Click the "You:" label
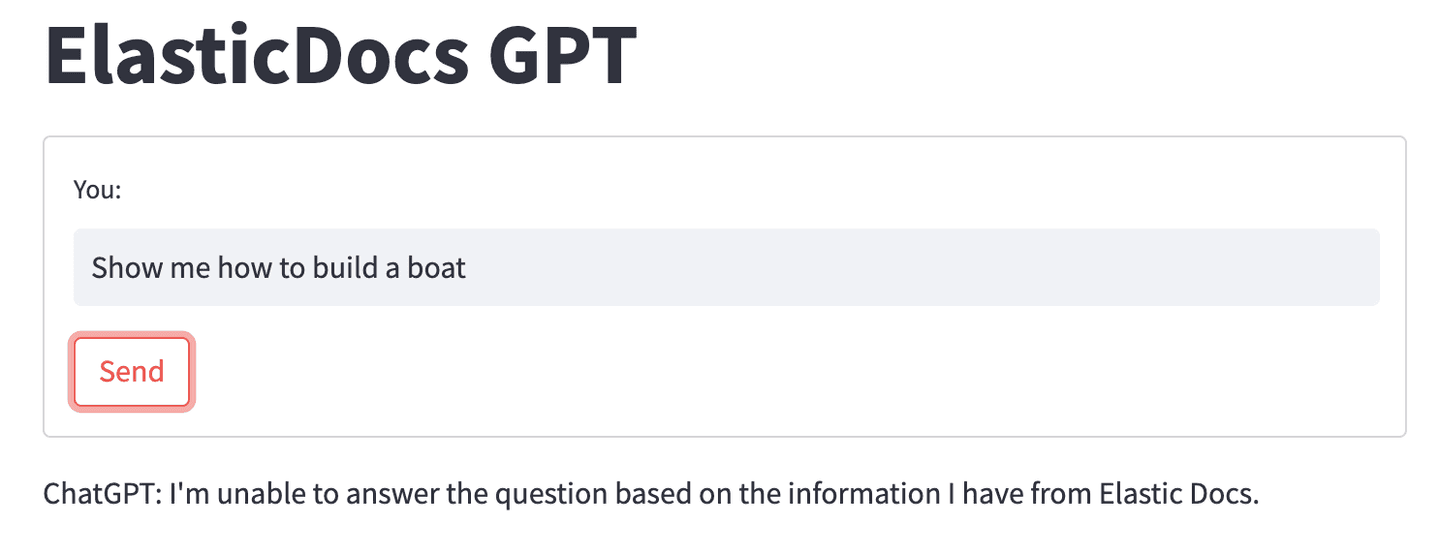Viewport: 1440px width, 548px height. tap(97, 189)
